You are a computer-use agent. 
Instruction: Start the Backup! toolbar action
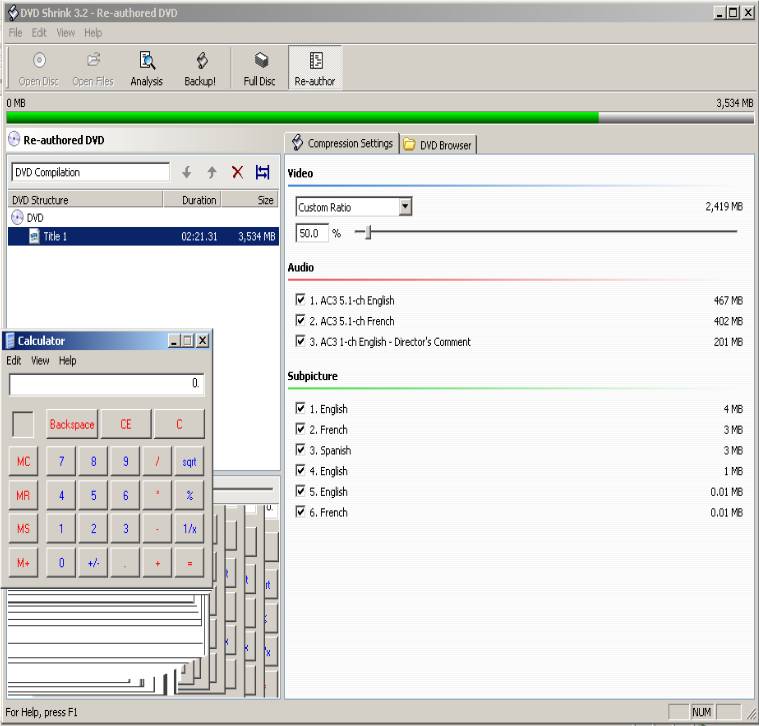(x=200, y=68)
